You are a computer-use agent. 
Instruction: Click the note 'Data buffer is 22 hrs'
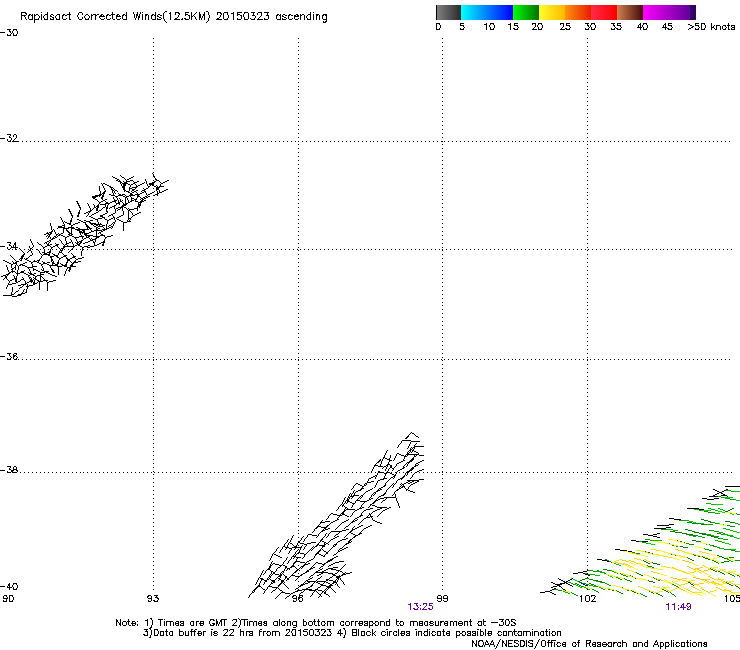204,633
